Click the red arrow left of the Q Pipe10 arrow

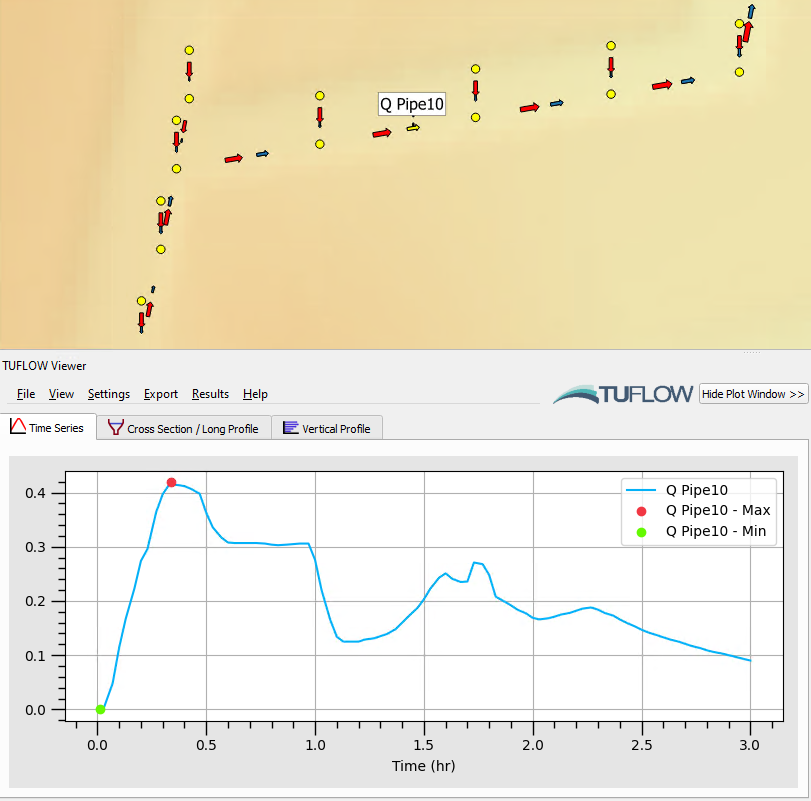click(381, 132)
